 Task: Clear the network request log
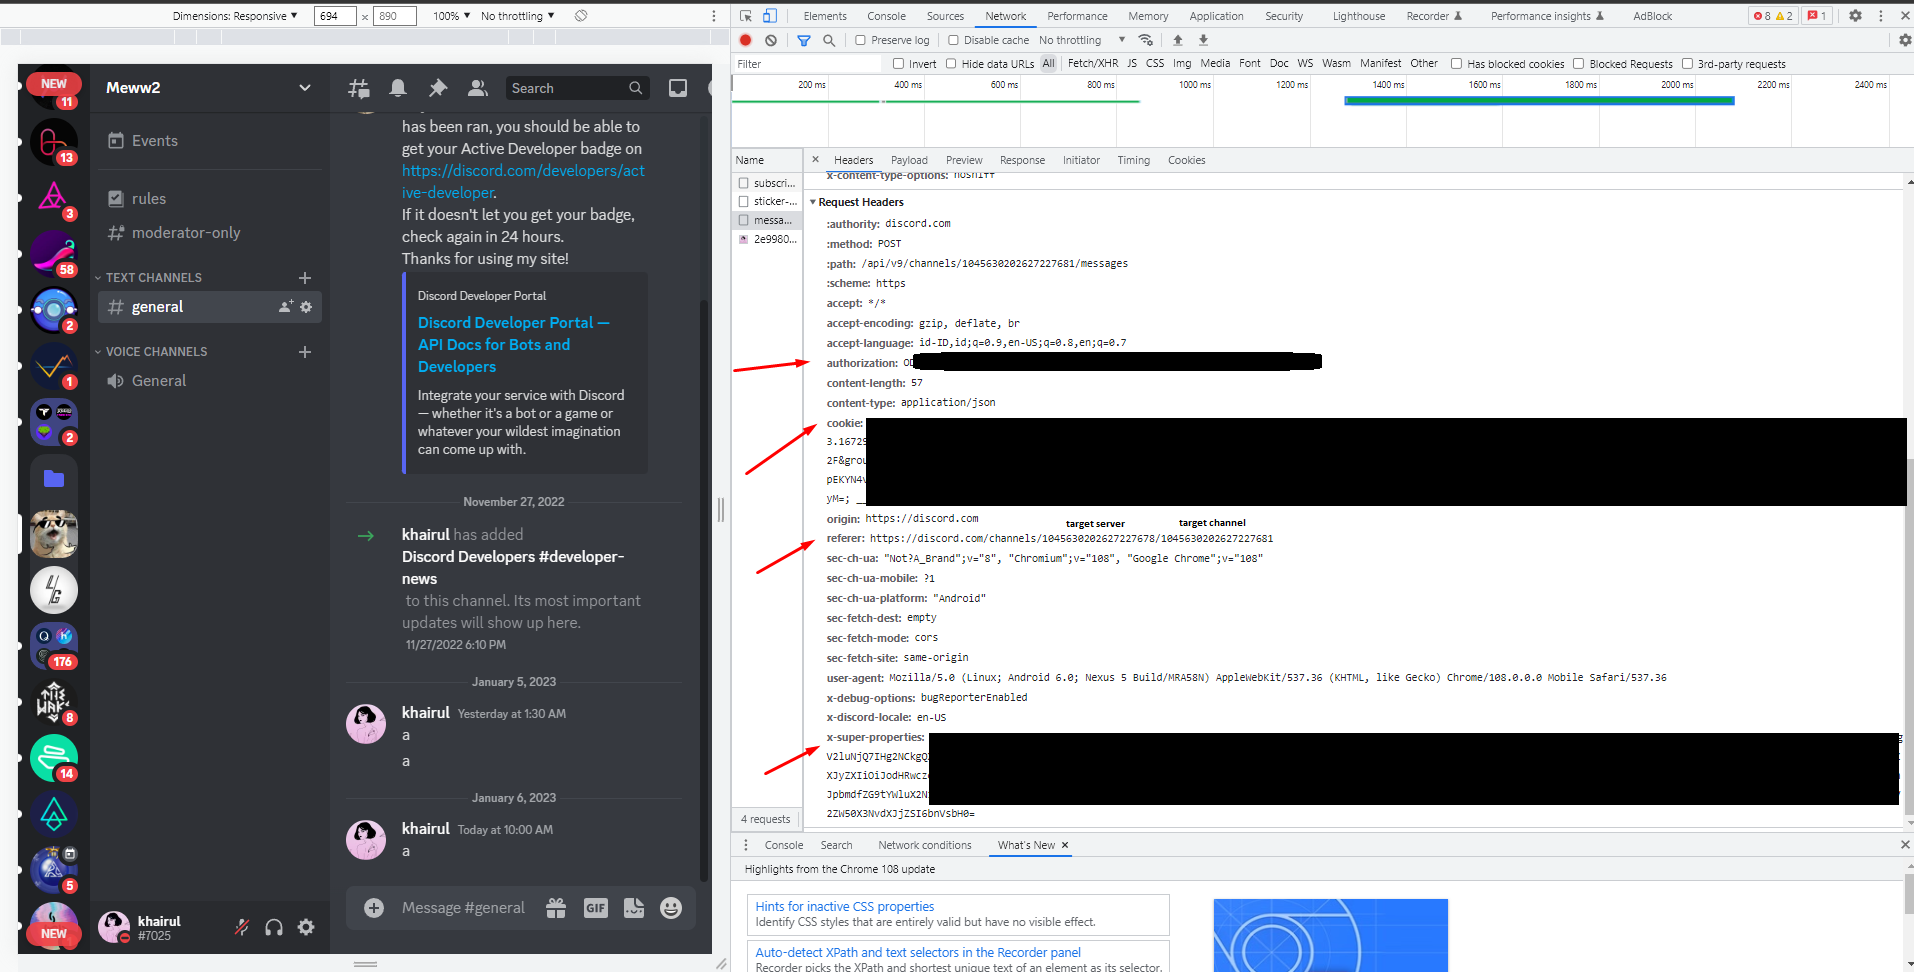[771, 40]
